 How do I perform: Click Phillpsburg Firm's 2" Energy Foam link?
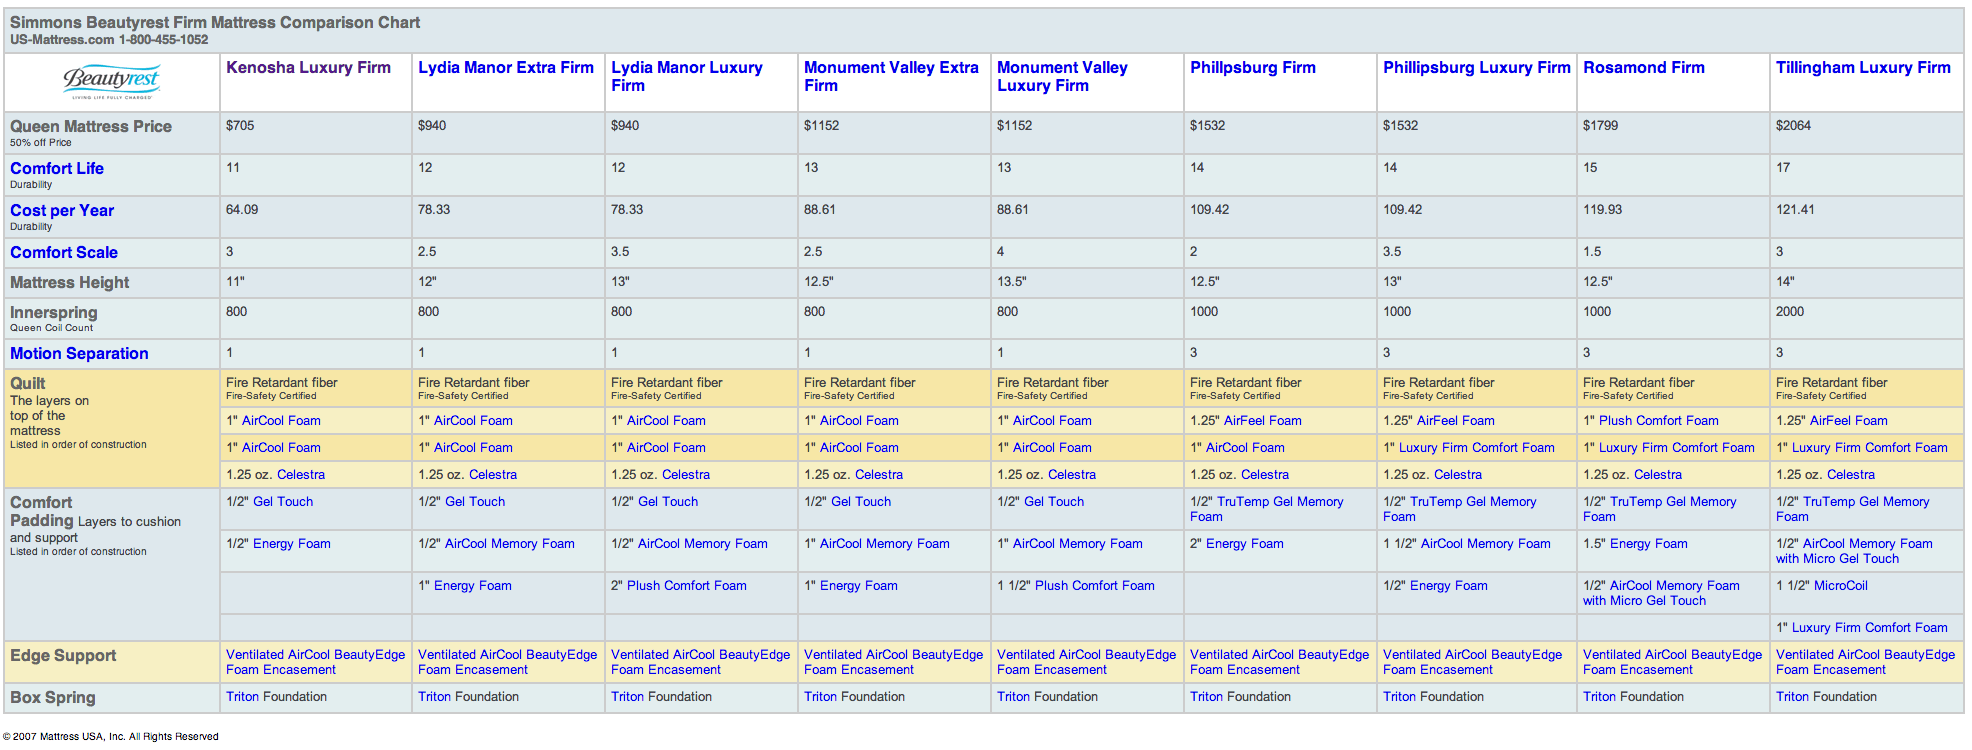pyautogui.click(x=1245, y=544)
